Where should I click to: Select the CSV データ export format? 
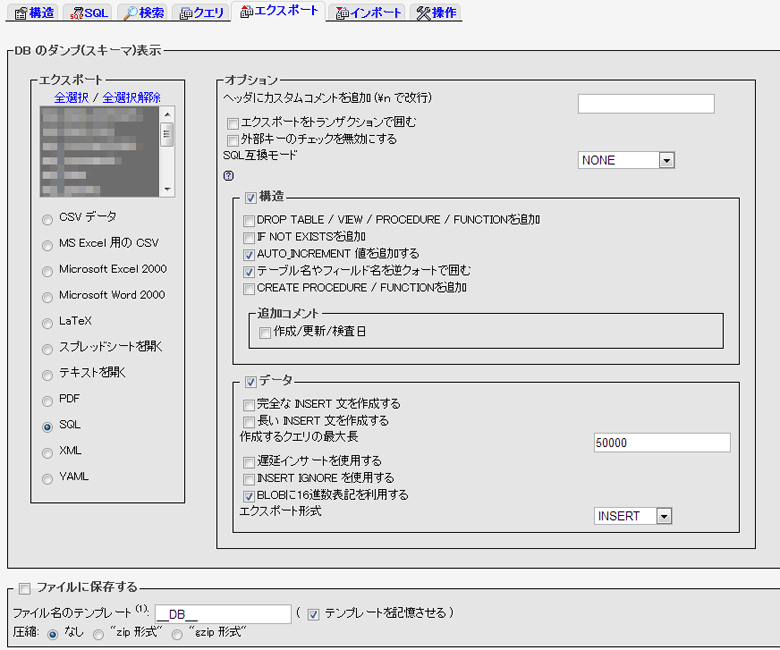(x=47, y=219)
